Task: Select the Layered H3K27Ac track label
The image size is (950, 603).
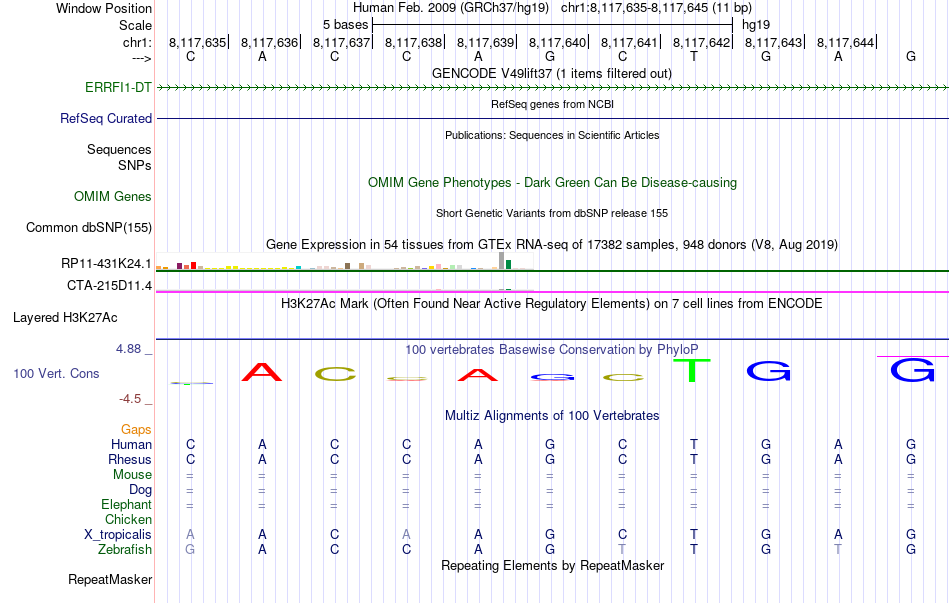Action: (x=65, y=318)
